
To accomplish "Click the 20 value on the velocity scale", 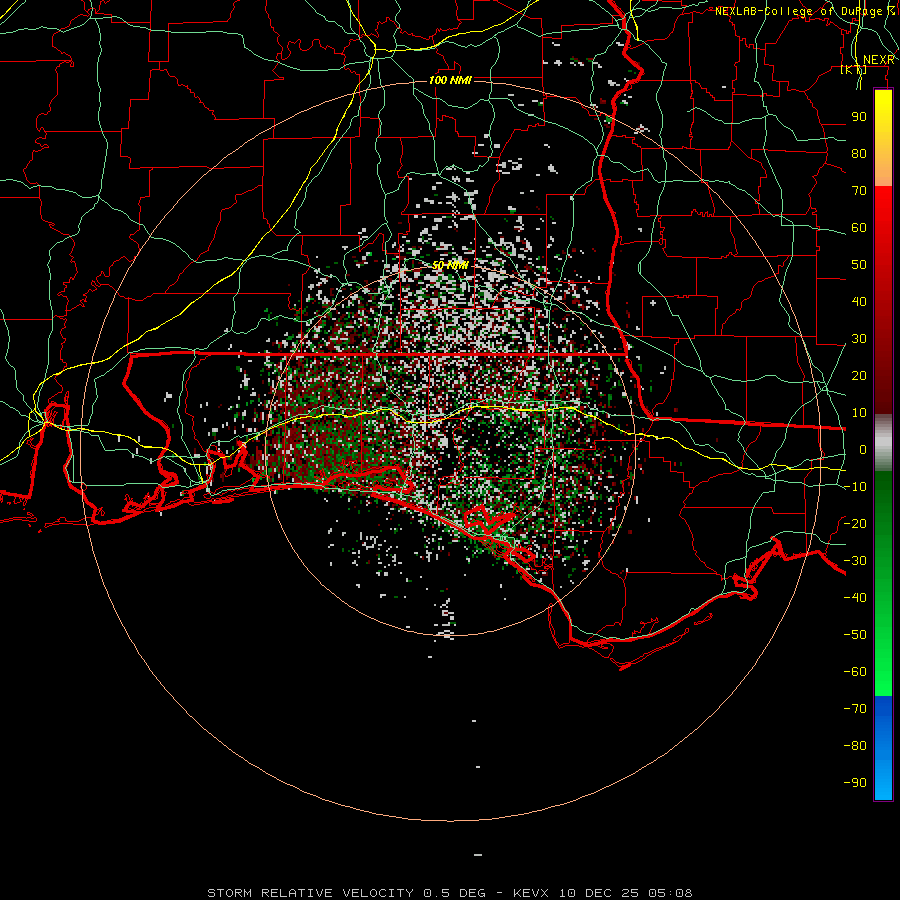I will pyautogui.click(x=859, y=375).
